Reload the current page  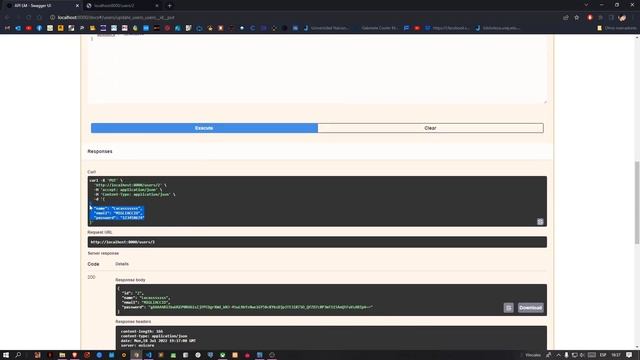click(29, 18)
